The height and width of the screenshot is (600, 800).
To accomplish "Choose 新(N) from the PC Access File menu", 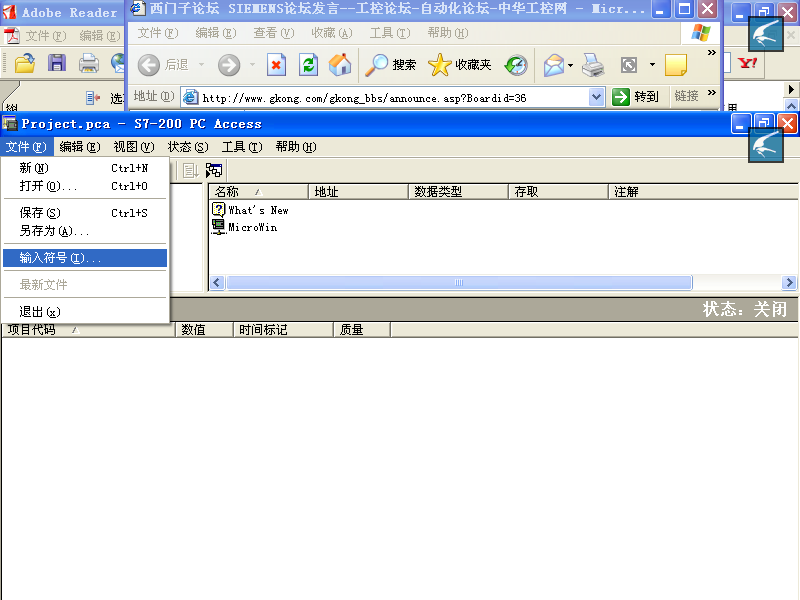I will tap(85, 168).
